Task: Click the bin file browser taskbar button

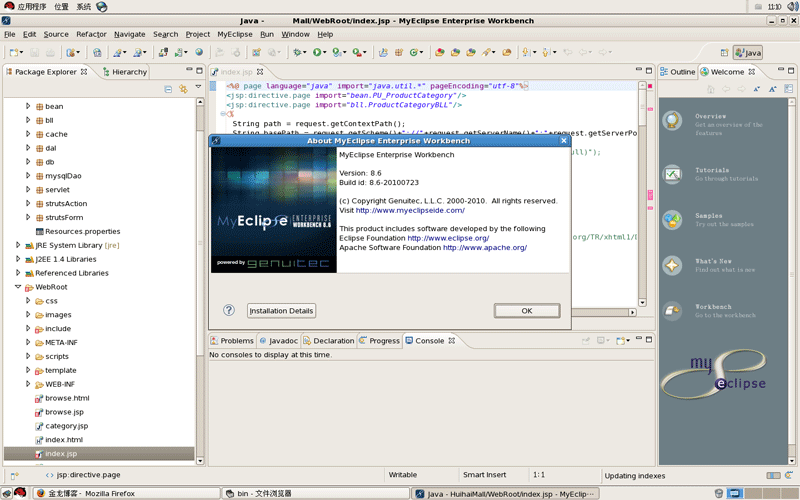Action: click(x=316, y=493)
